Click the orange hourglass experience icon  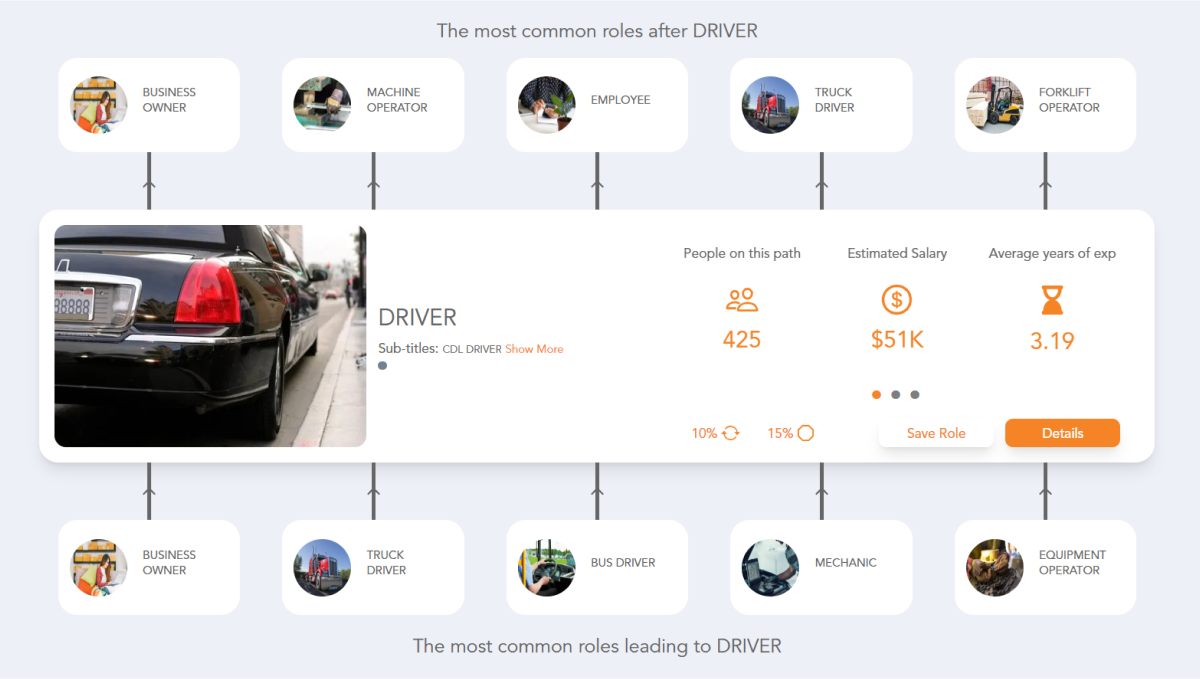point(1051,299)
